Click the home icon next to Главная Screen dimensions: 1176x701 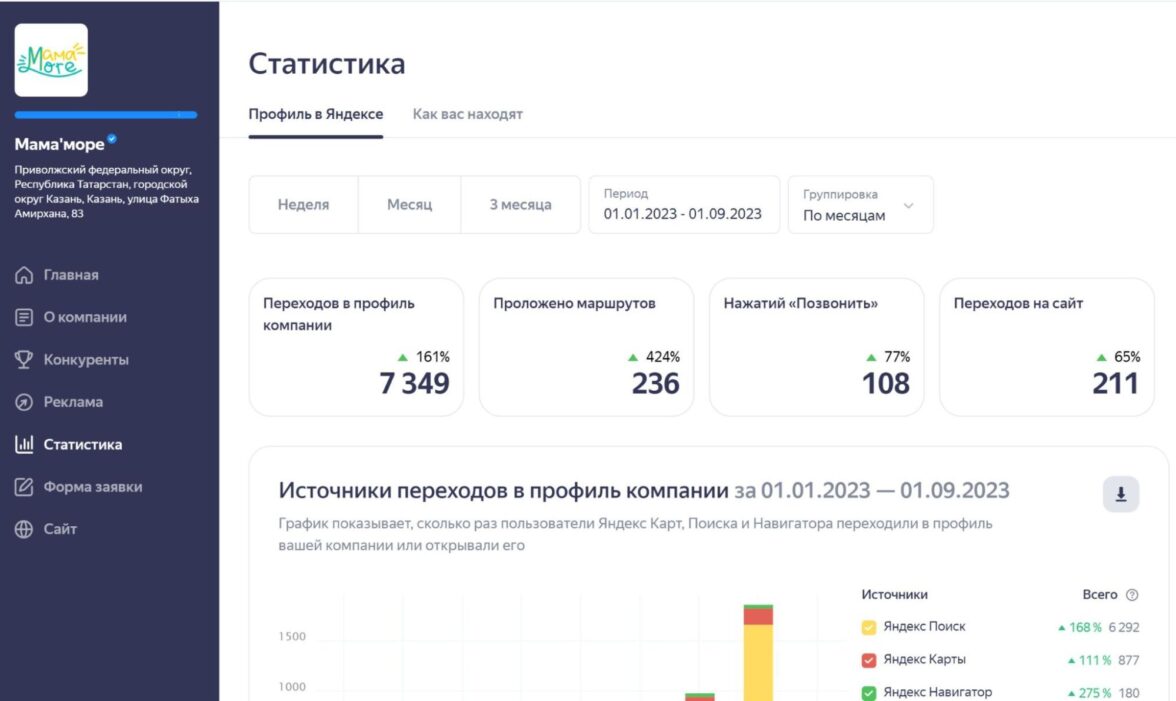tap(24, 275)
